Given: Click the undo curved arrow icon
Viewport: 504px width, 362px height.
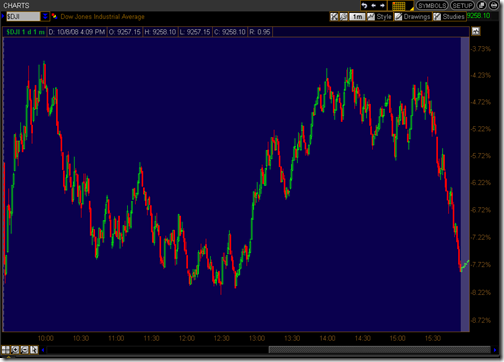Looking at the screenshot, I should tap(364, 6).
